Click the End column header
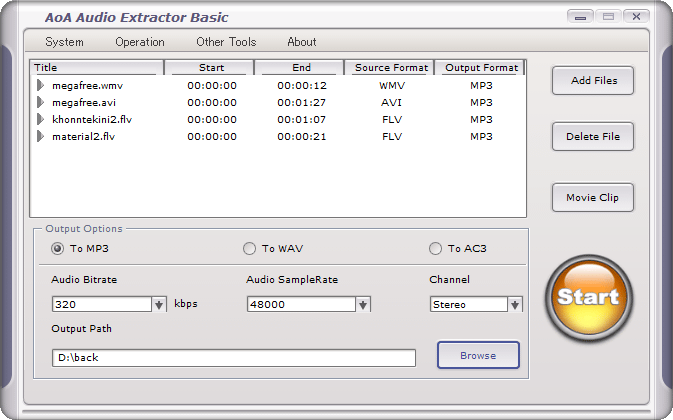 (x=299, y=68)
